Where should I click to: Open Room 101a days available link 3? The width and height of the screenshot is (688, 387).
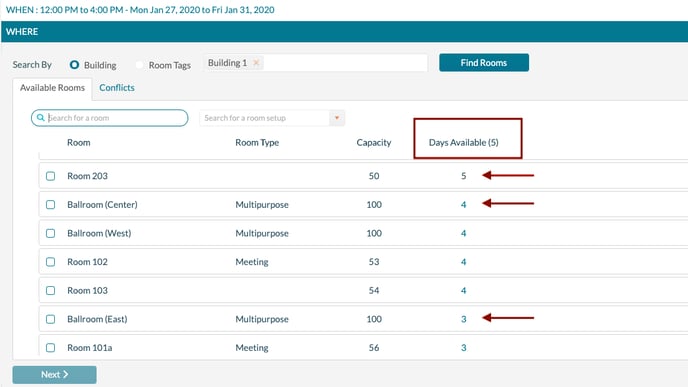tap(463, 348)
